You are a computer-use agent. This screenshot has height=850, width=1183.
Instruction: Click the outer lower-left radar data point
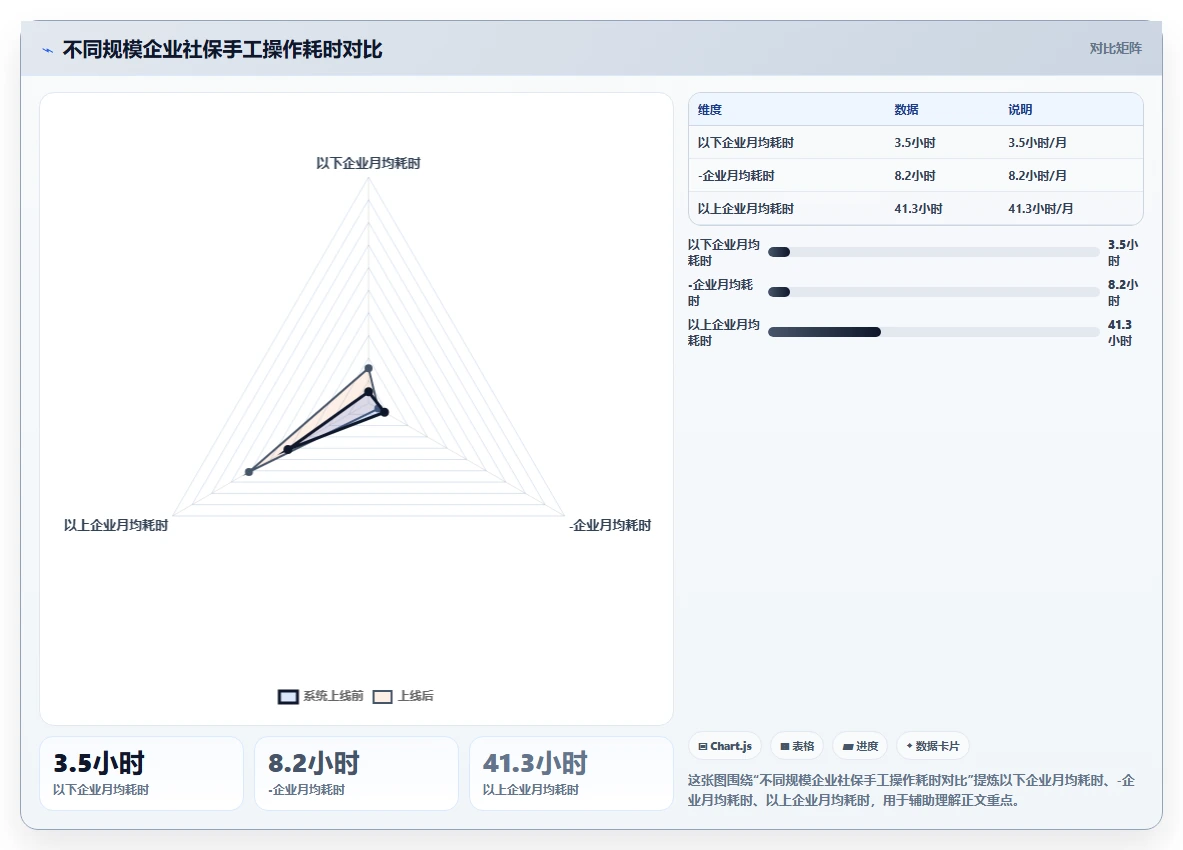tap(249, 472)
